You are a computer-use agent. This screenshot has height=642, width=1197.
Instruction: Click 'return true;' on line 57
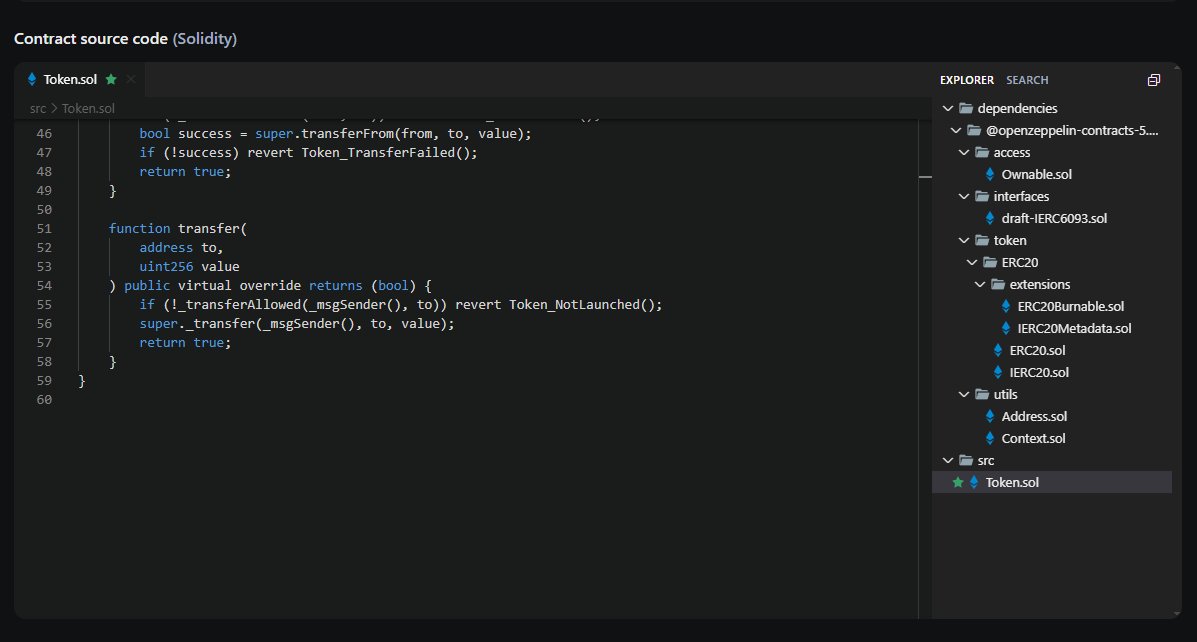pyautogui.click(x=185, y=343)
